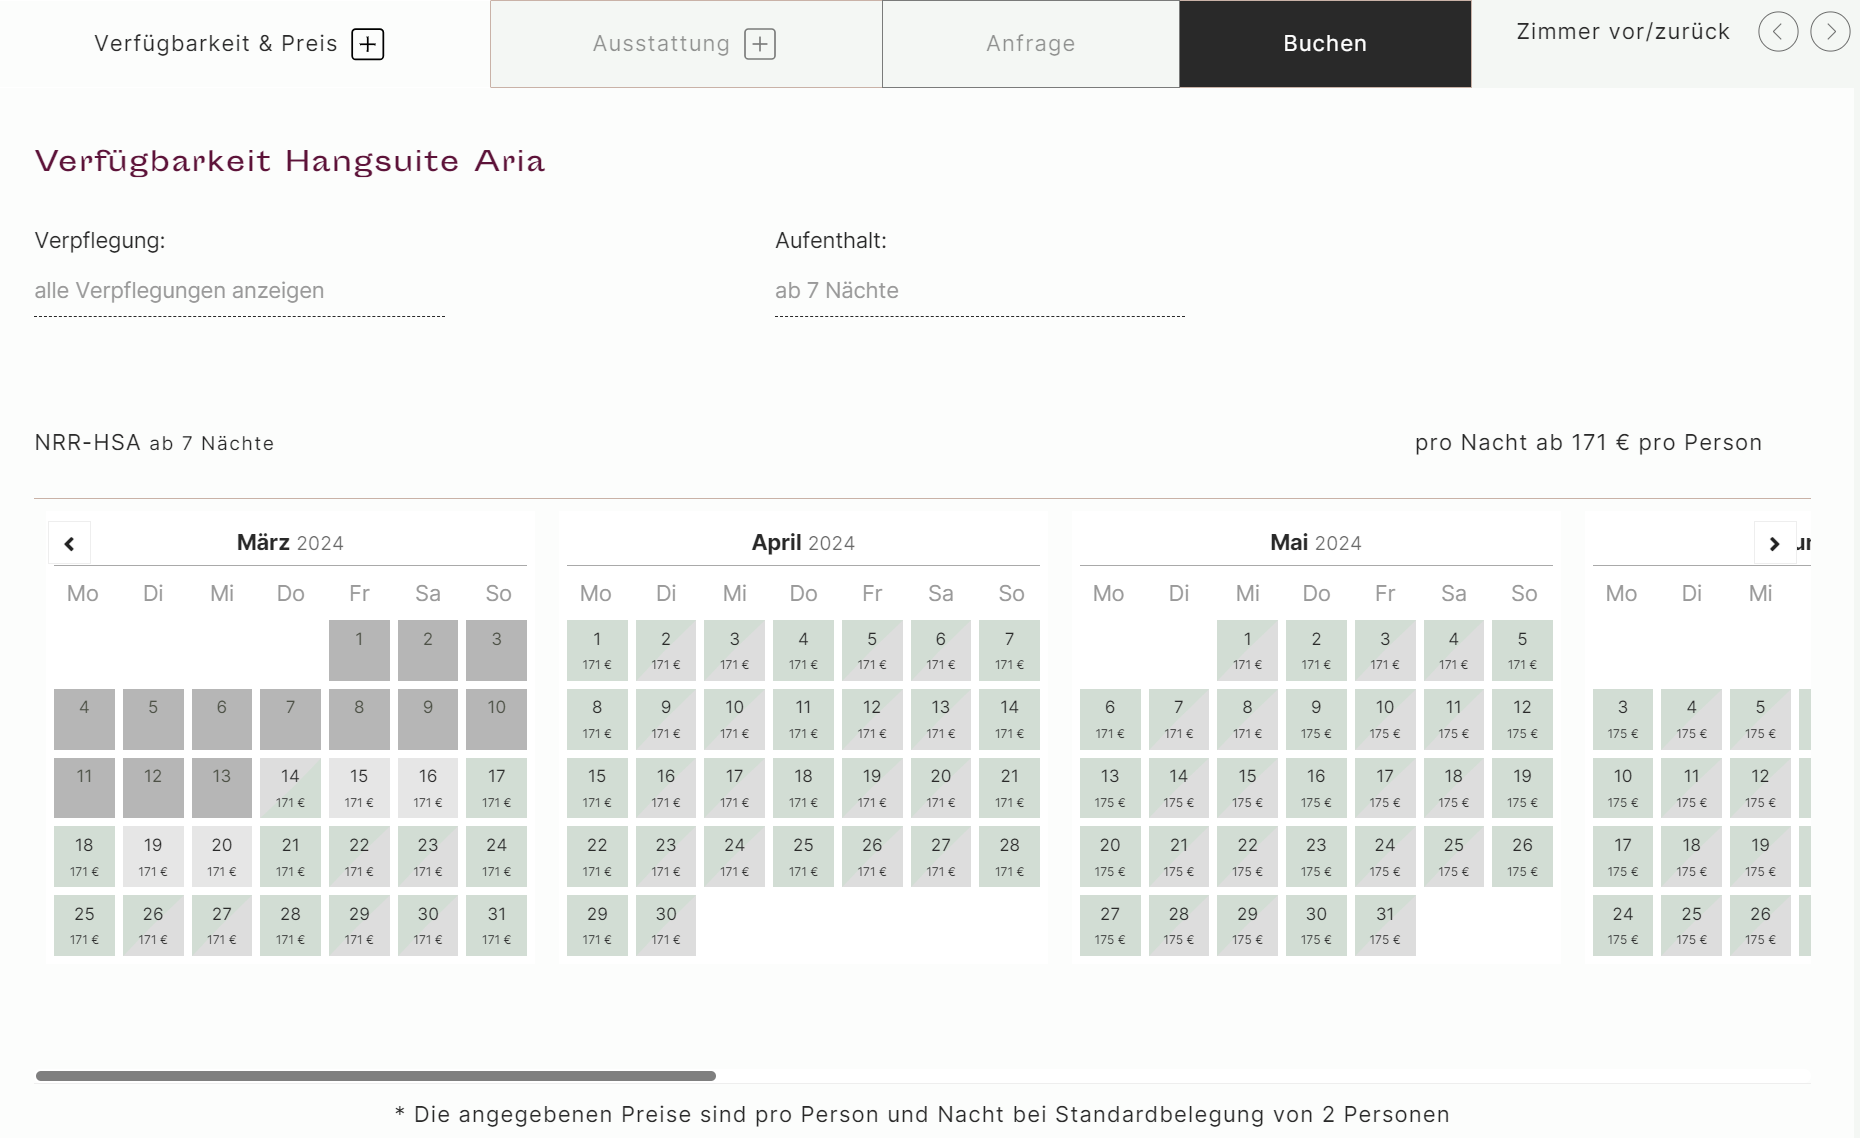Expand the Verfügbarkeit & Preis section
Screen dimensions: 1860x1138
[216, 44]
